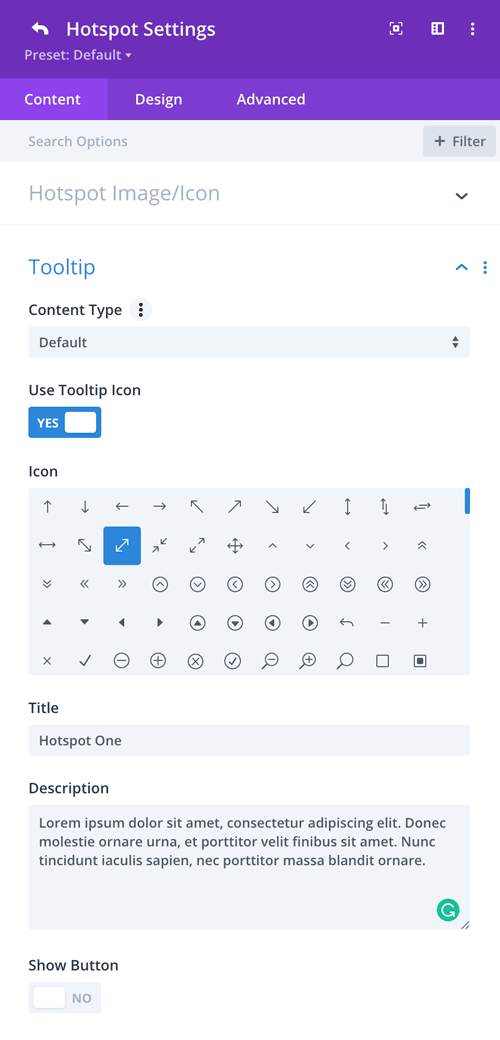
Task: Click the + Filter button
Action: click(x=460, y=141)
